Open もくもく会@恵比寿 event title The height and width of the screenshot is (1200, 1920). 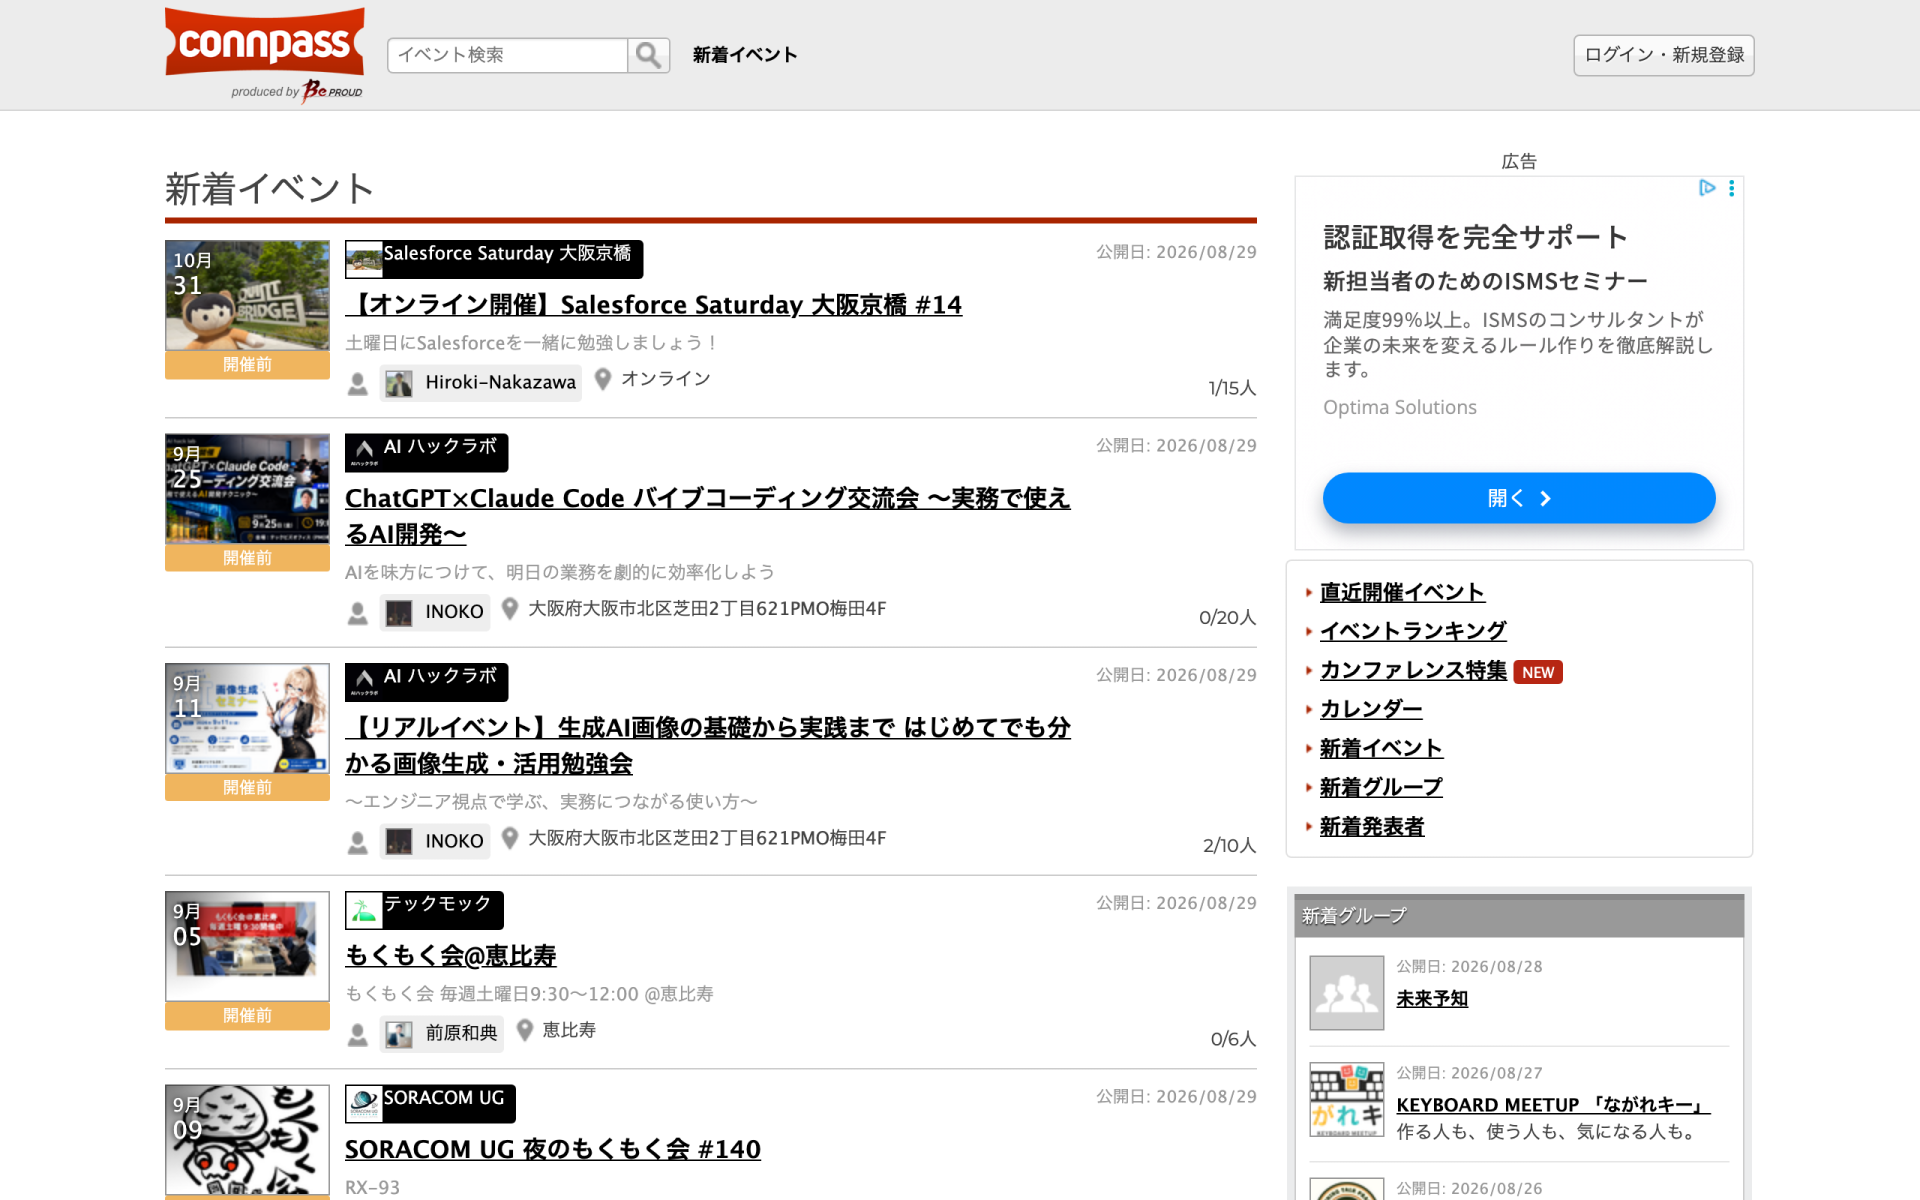451,956
